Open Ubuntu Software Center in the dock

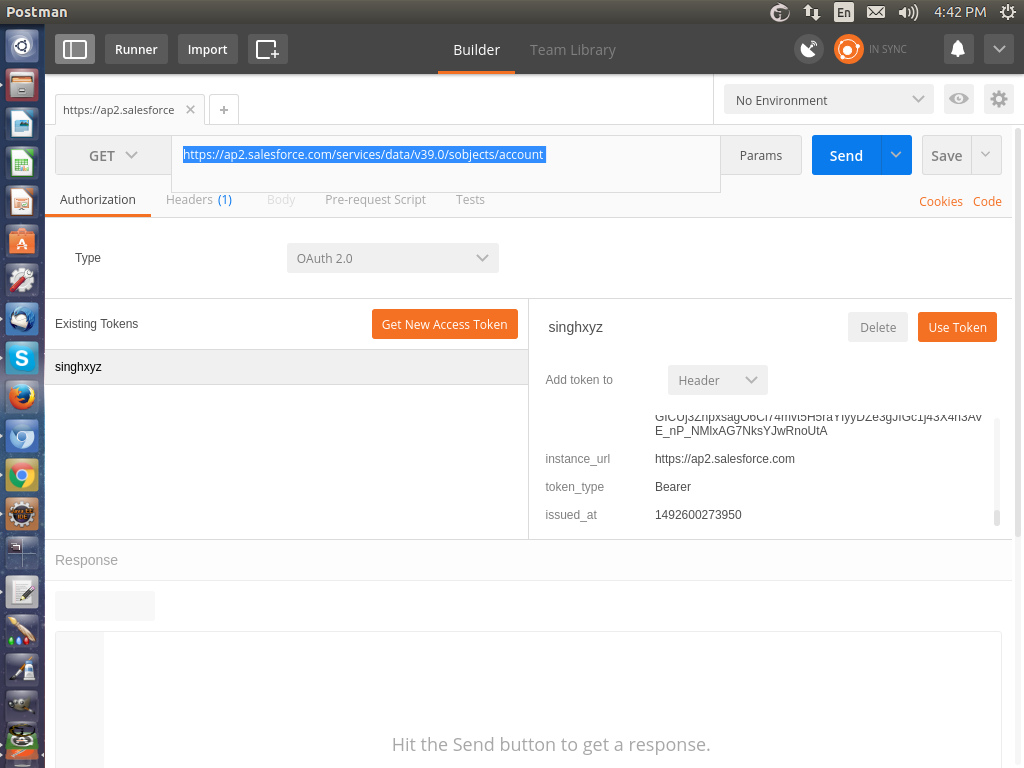(22, 242)
